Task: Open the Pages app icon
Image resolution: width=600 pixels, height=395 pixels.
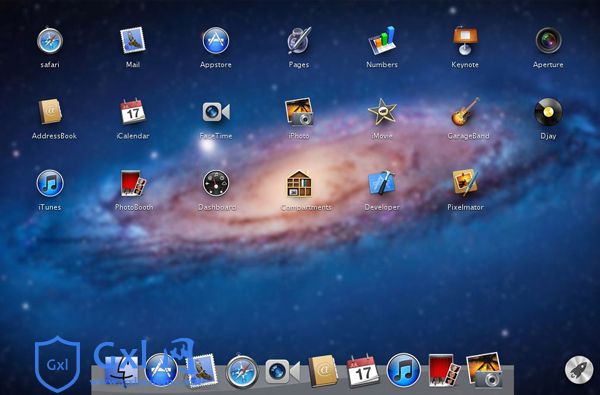Action: pos(299,41)
